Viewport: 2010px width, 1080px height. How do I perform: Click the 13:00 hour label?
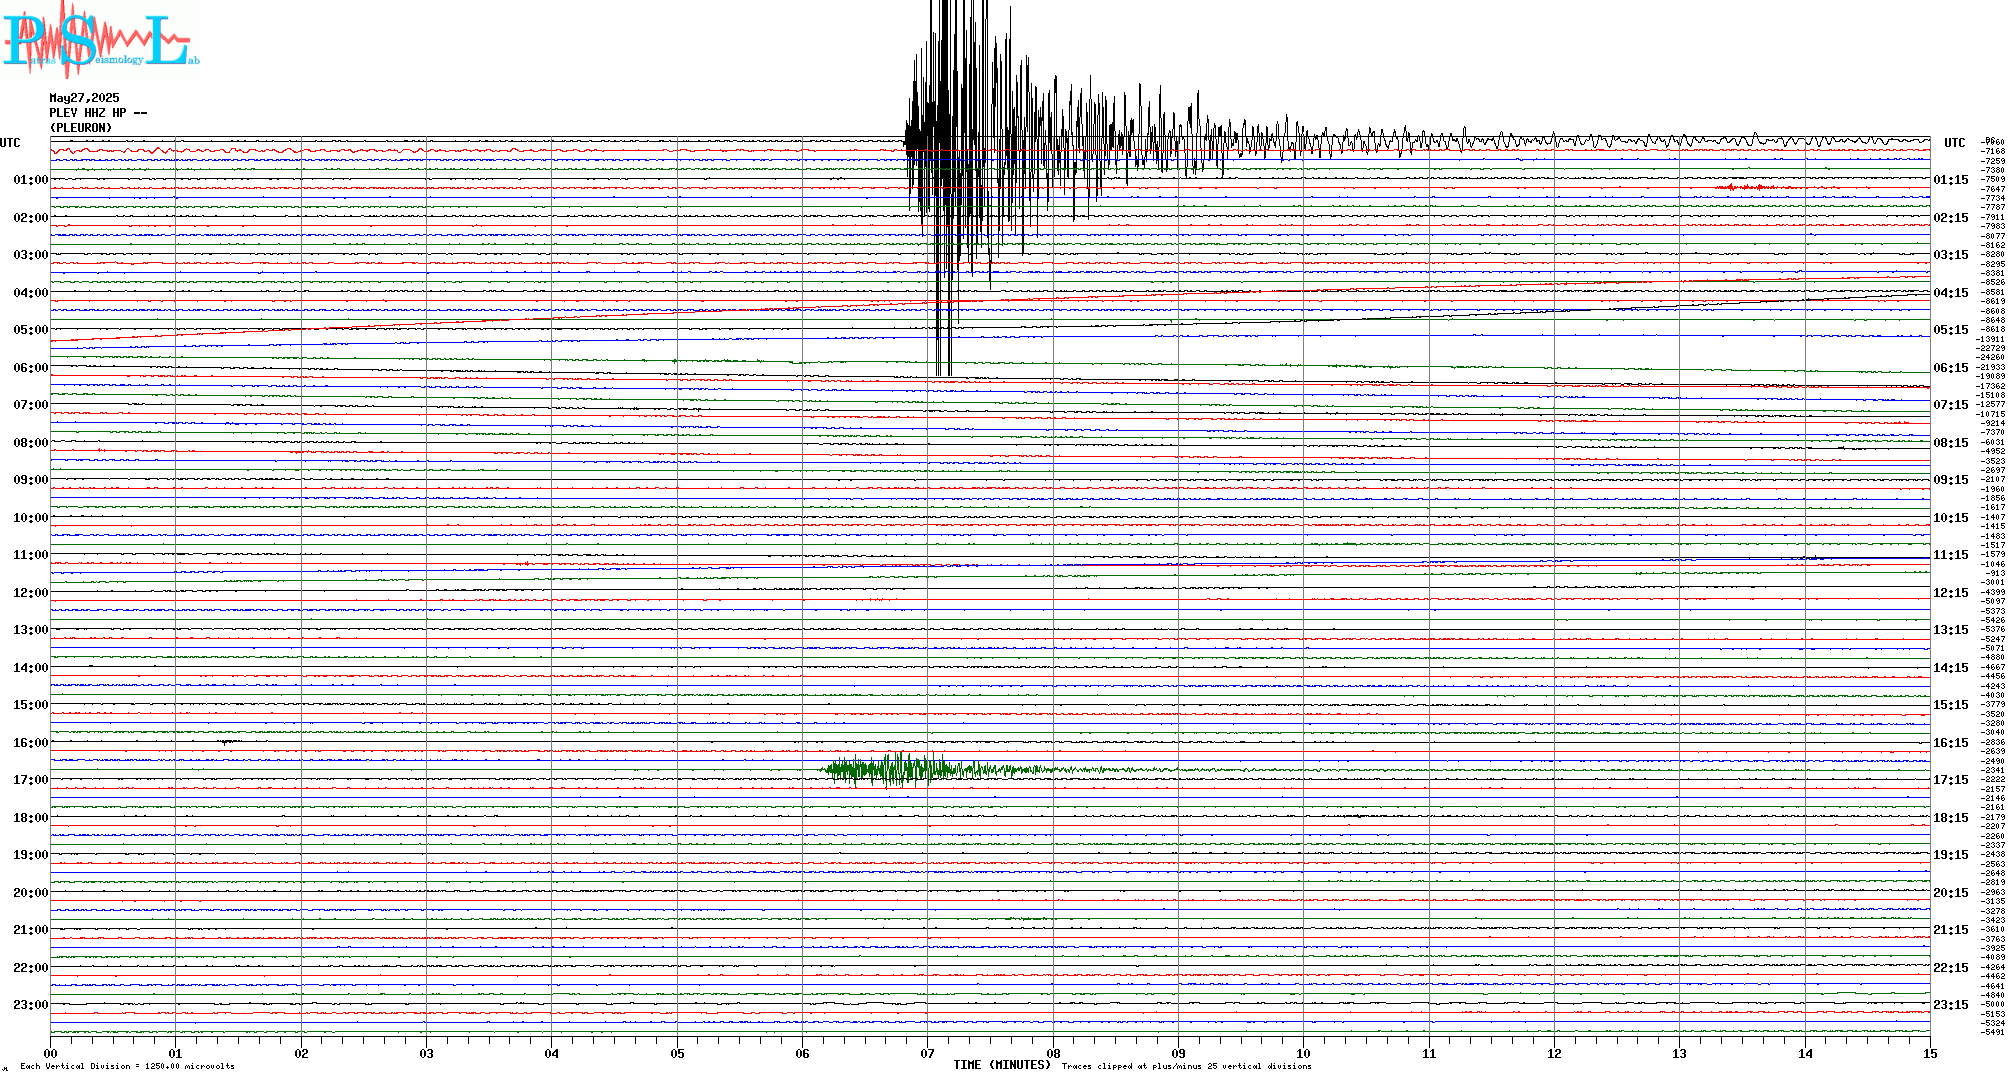pos(30,630)
